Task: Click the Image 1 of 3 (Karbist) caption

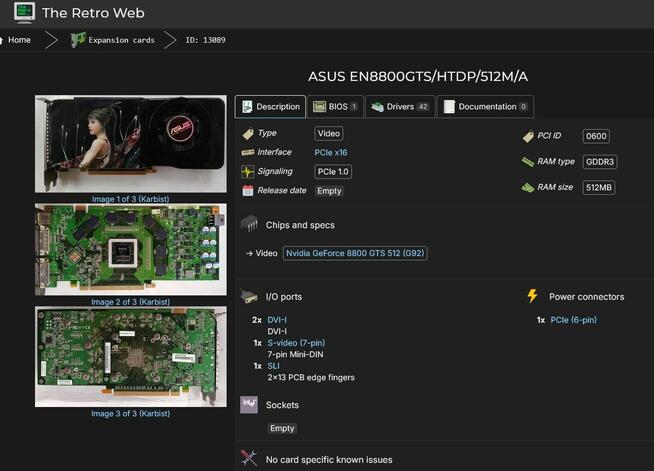Action: click(x=131, y=199)
